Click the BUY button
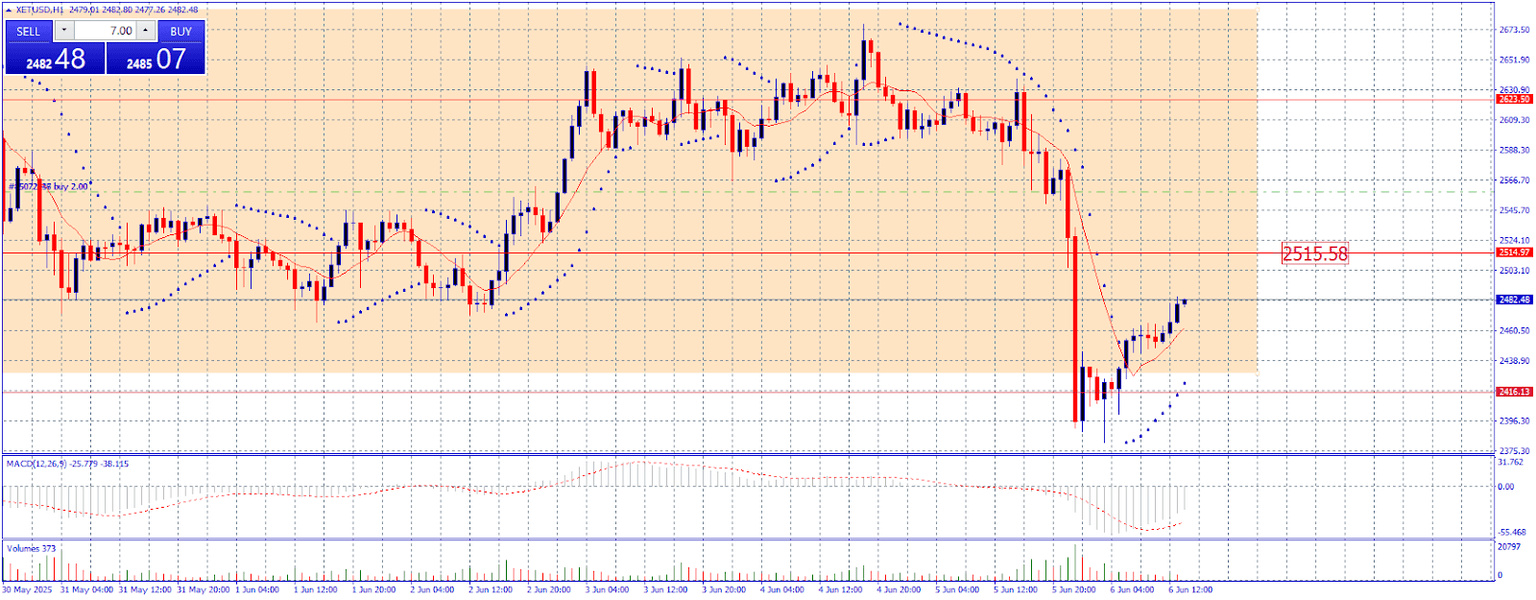This screenshot has height=600, width=1536. coord(181,31)
